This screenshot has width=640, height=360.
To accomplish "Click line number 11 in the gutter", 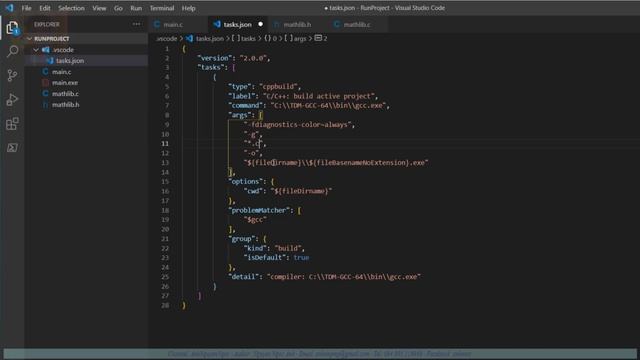I will tap(165, 143).
